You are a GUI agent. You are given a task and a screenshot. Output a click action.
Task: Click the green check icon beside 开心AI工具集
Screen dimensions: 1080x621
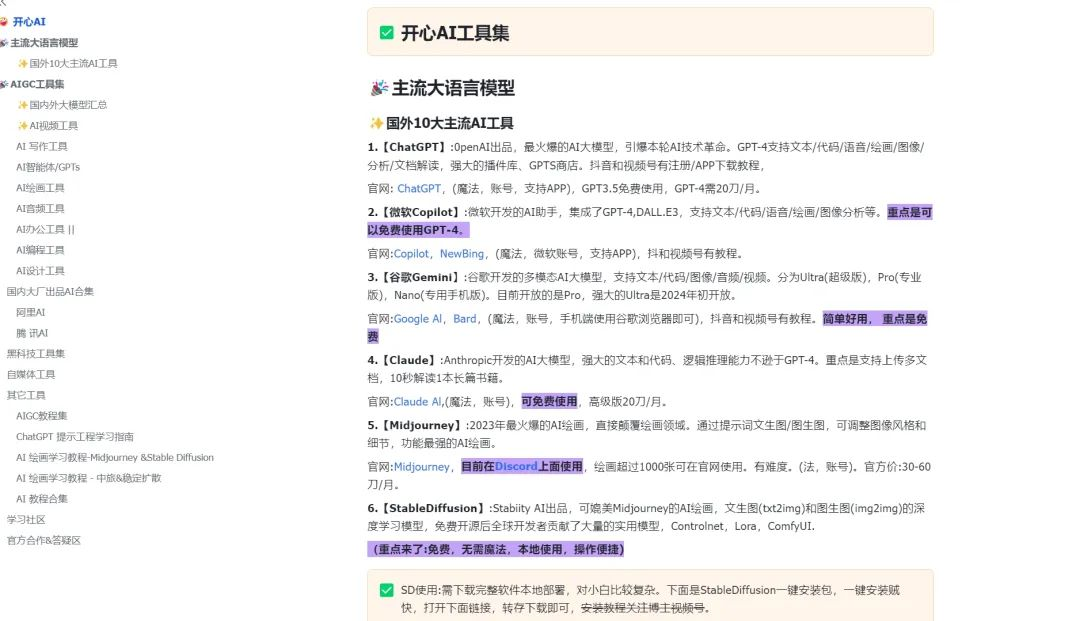pos(386,33)
